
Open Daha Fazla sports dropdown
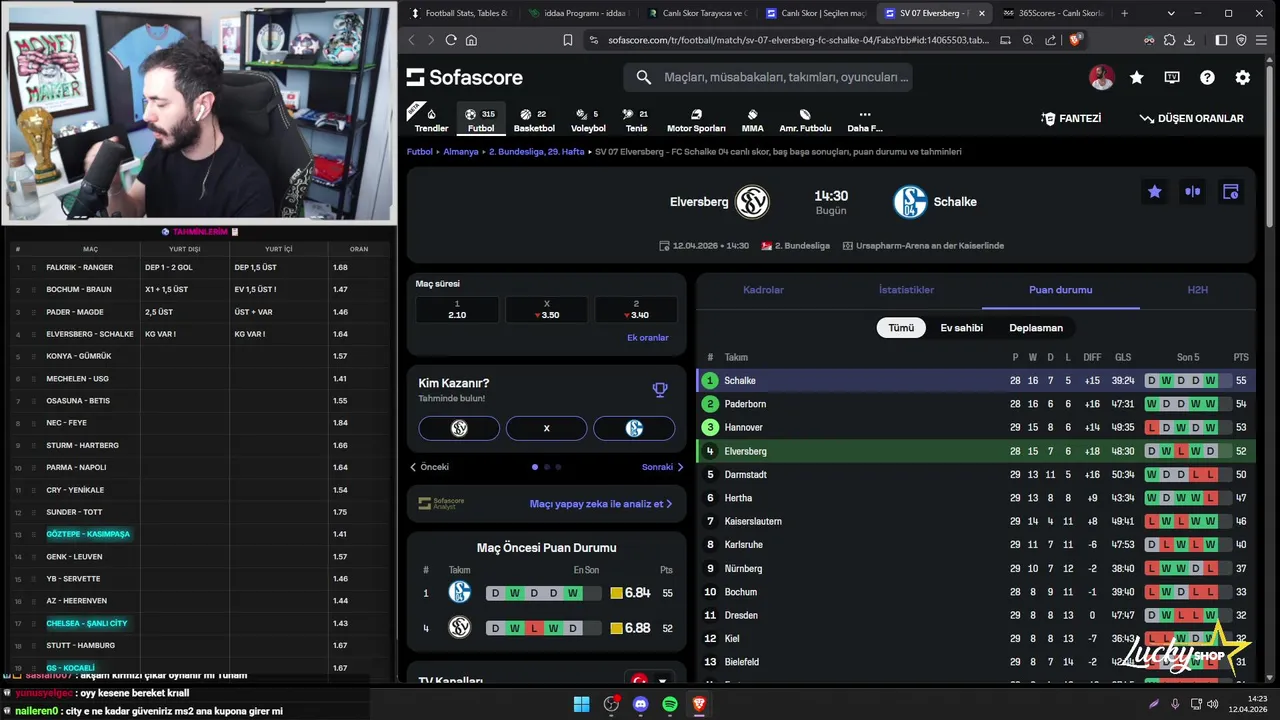tap(865, 120)
